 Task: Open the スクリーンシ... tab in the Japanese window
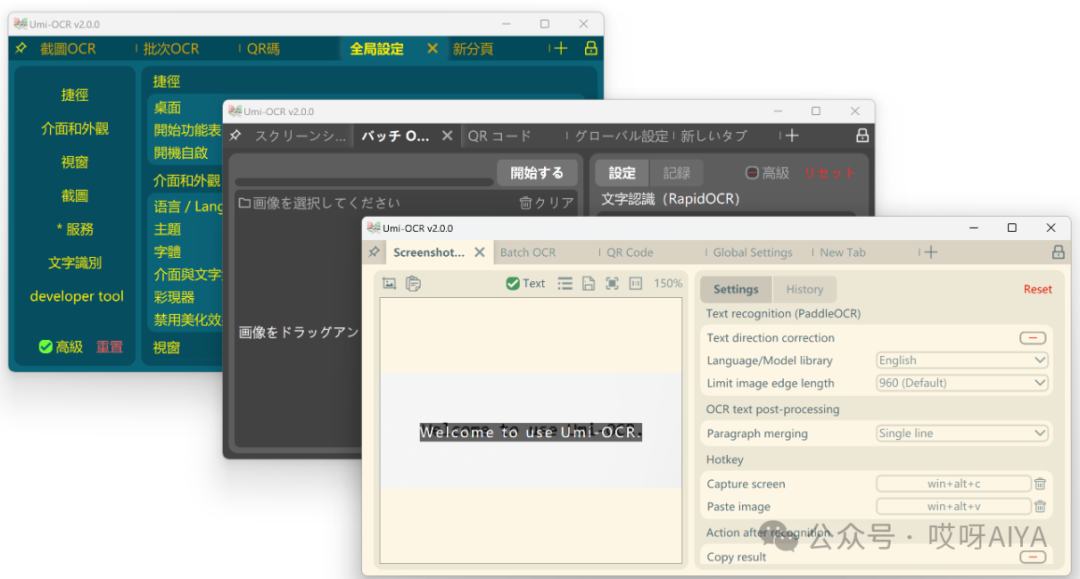pos(300,136)
